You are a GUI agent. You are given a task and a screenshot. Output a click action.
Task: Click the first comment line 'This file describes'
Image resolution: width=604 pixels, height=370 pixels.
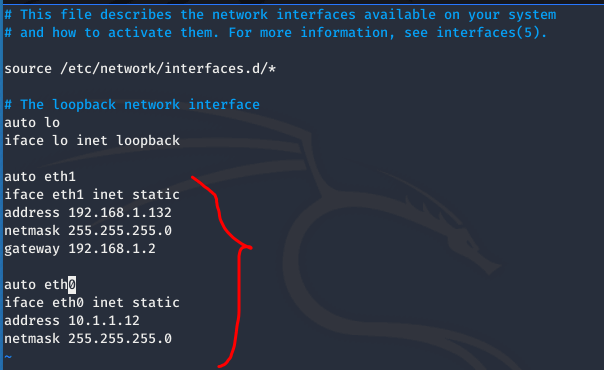(280, 15)
